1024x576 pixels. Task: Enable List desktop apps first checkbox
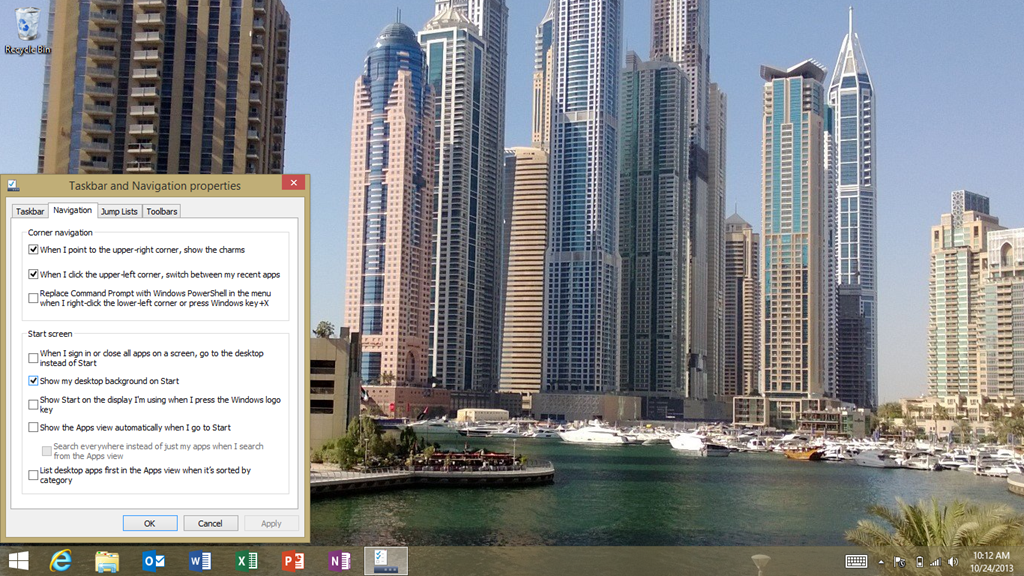click(x=33, y=475)
